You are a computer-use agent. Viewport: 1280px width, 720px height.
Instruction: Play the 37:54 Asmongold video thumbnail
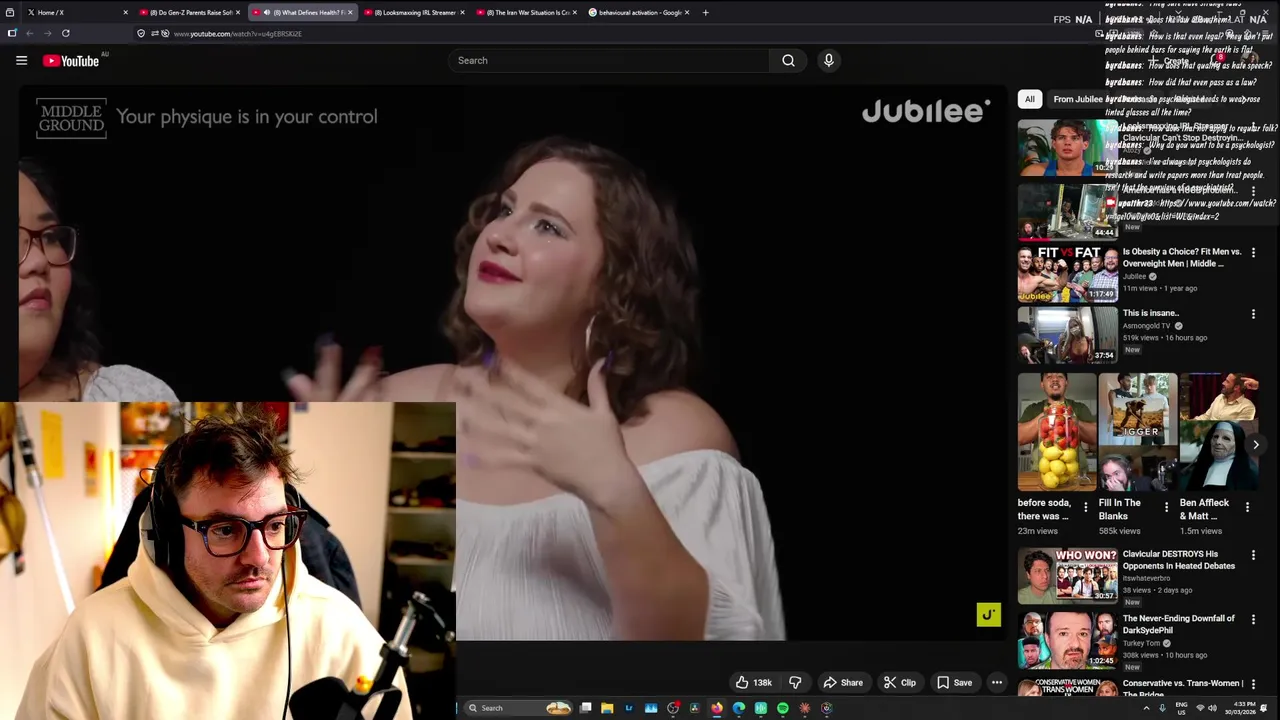(x=1068, y=334)
